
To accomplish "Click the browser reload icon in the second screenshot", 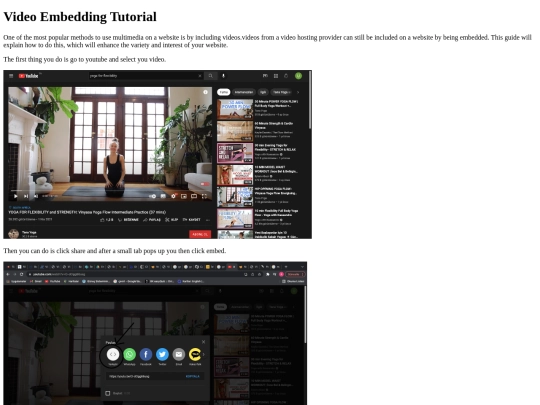I will click(x=21, y=274).
